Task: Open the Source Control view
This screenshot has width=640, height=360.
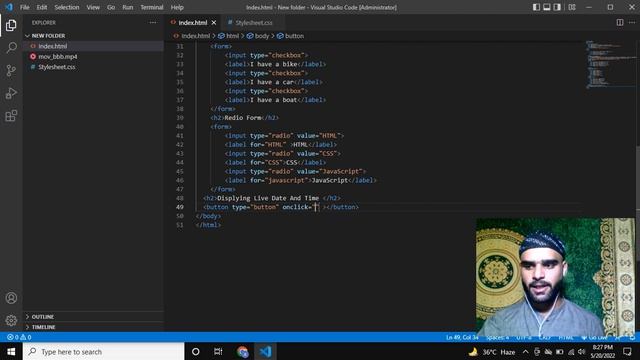Action: click(11, 71)
